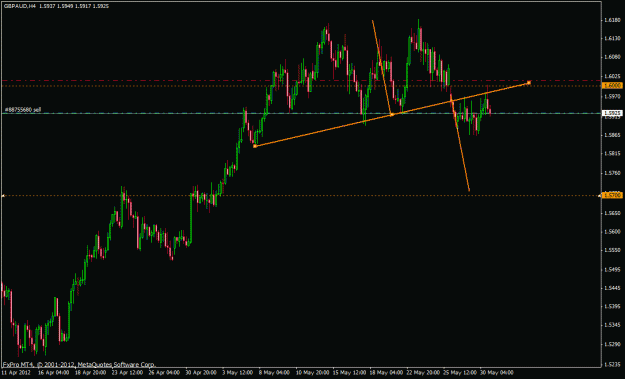Screen dimensions: 625x379
Task: Click the FxPro MT4 MetaQuotes copyright text
Action: click(79, 364)
